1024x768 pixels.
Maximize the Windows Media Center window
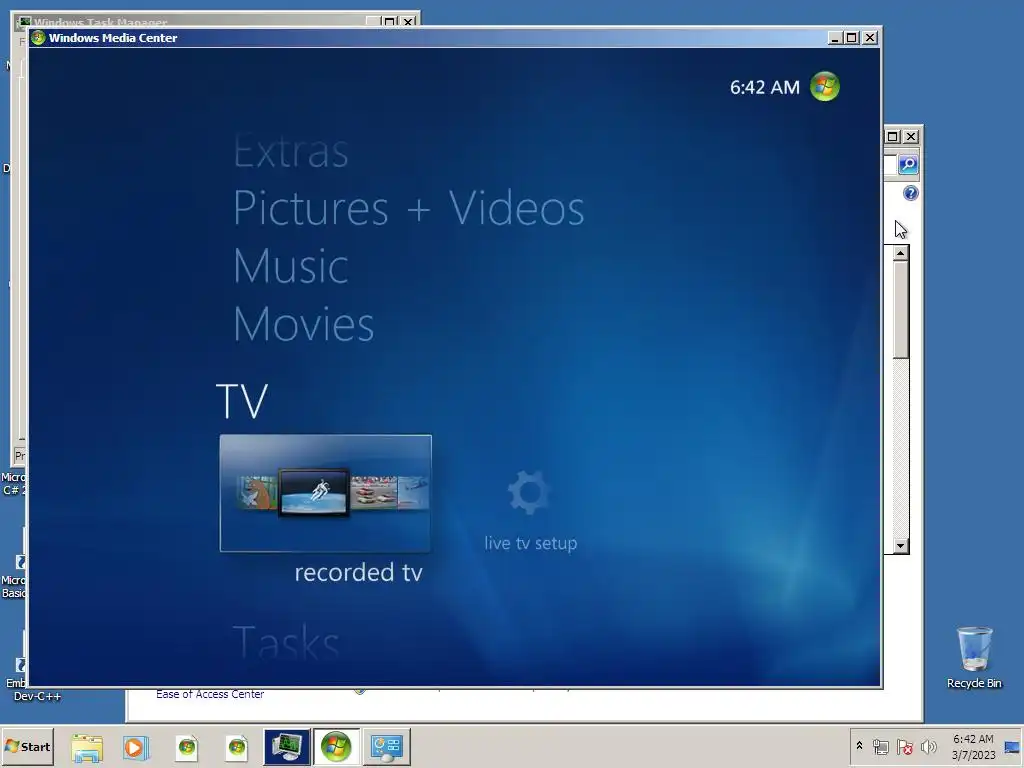point(852,38)
